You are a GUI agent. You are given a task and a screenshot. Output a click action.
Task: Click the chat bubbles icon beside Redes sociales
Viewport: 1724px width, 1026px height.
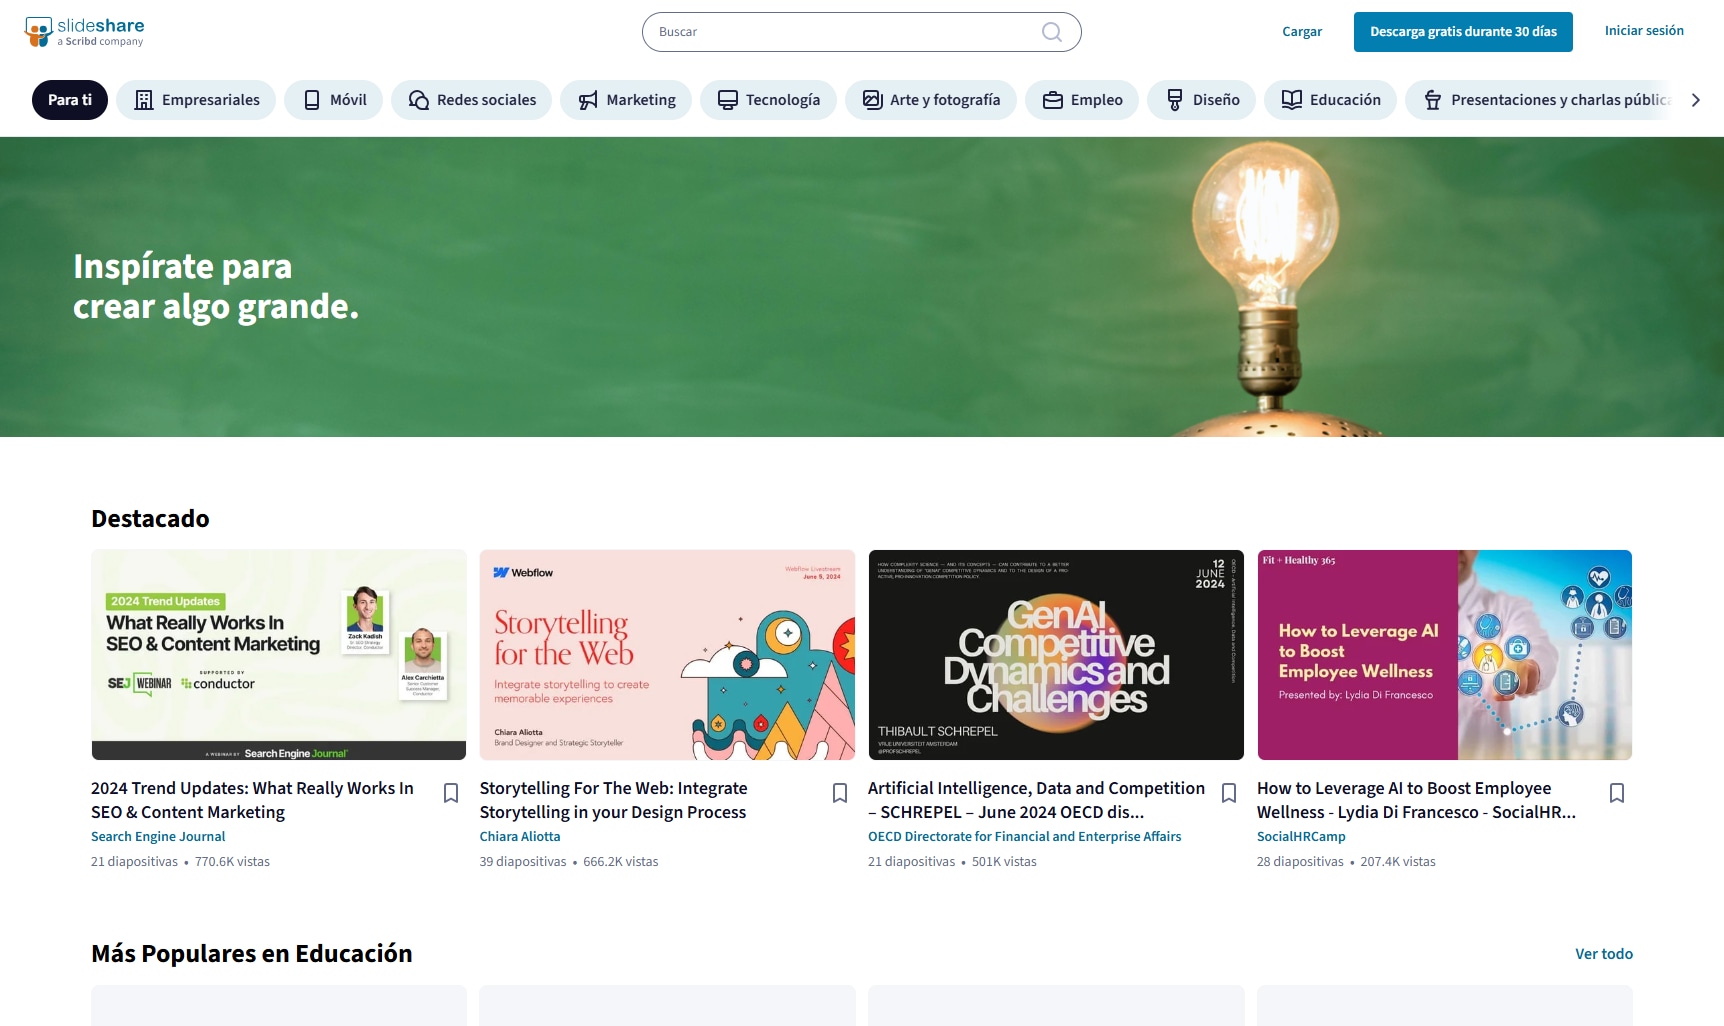(x=419, y=100)
